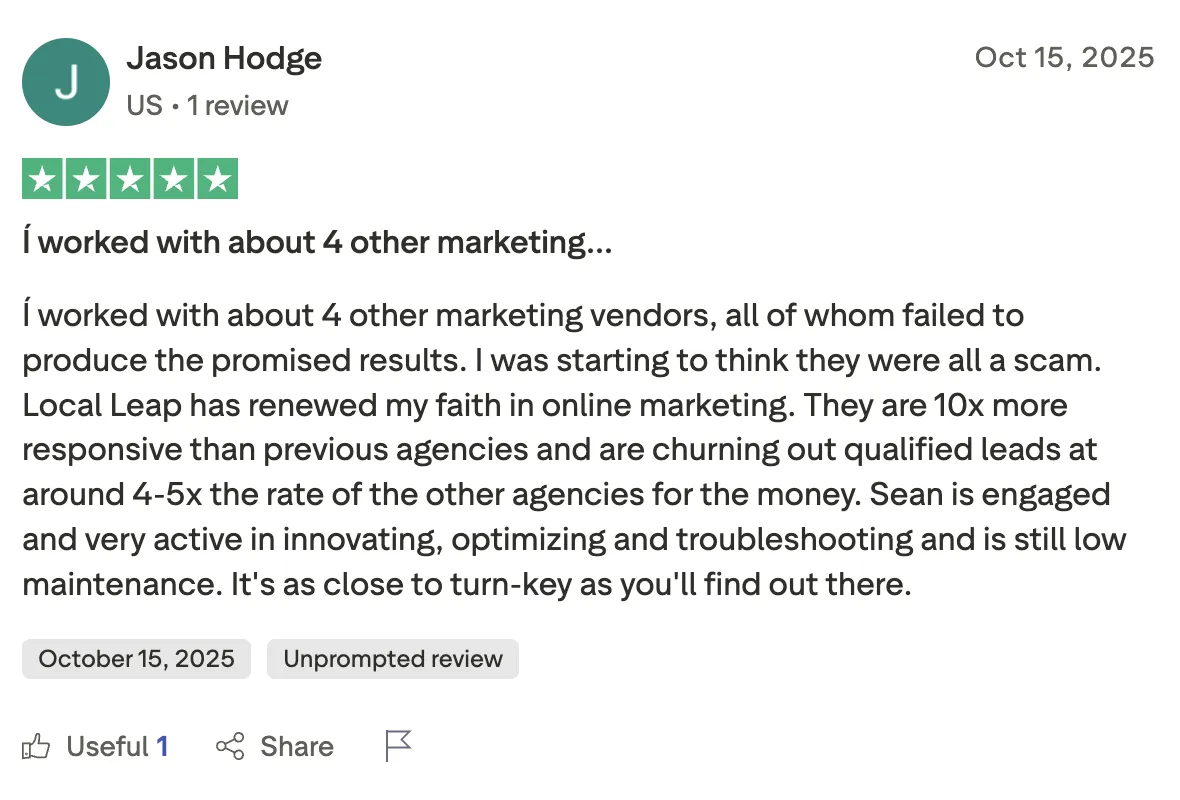Screen dimensions: 1180x800
Task: Click the first green rating star
Action: [x=43, y=179]
